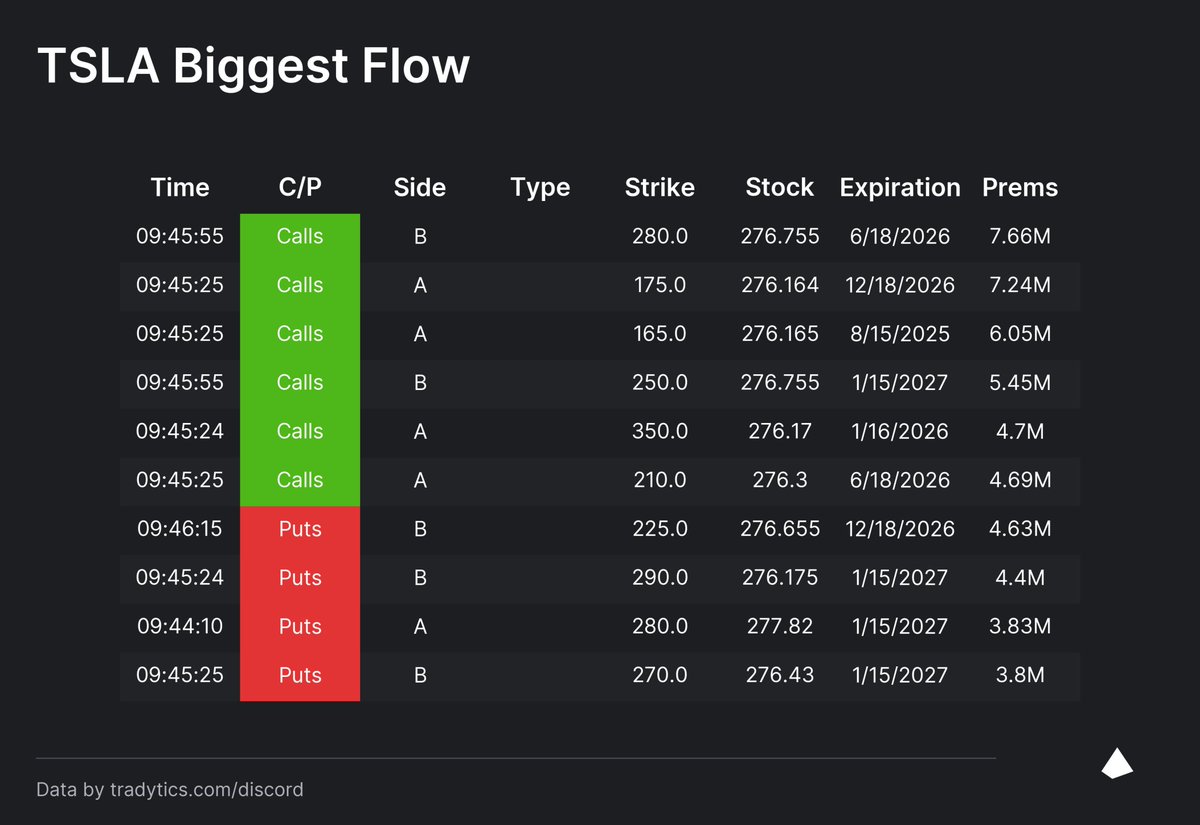Select expiration 12/18/2026 in the 7.24M row

[900, 286]
